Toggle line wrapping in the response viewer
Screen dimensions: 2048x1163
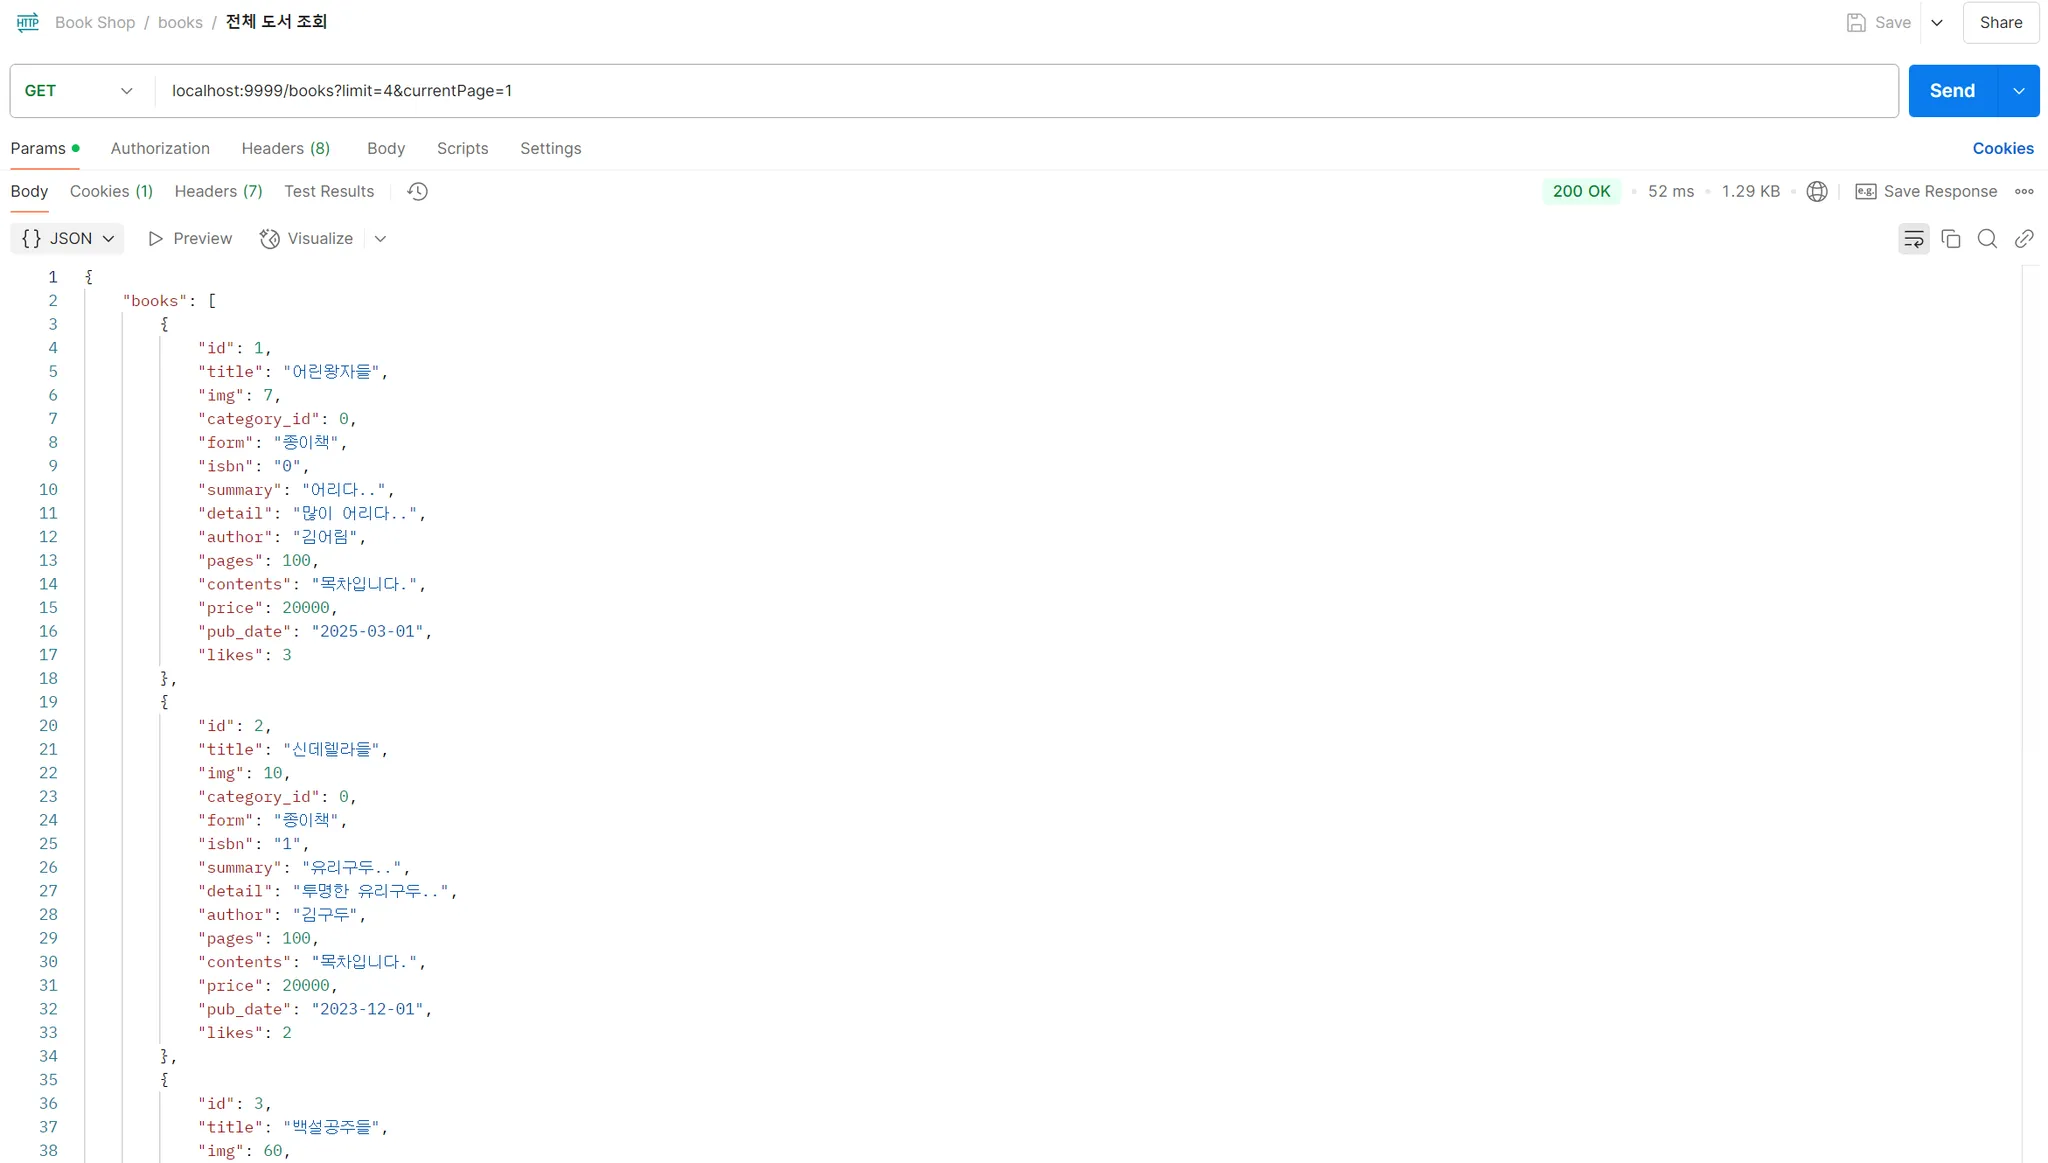click(1913, 238)
